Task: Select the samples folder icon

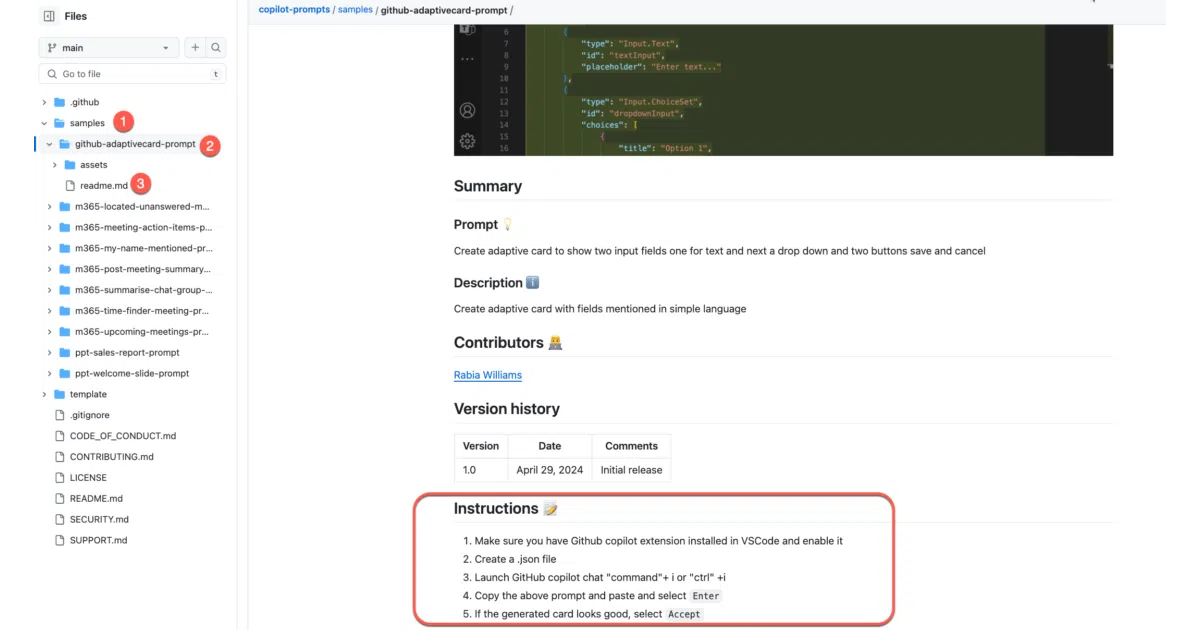Action: point(60,123)
